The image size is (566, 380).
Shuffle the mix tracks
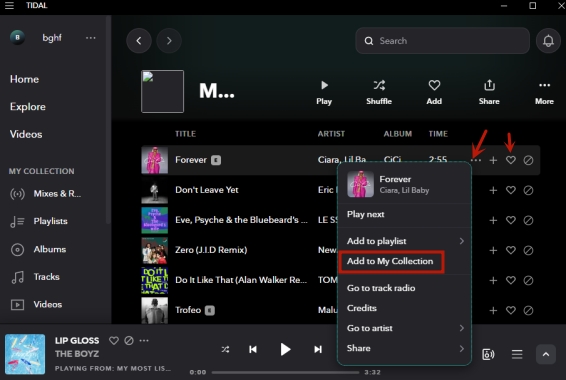point(379,93)
